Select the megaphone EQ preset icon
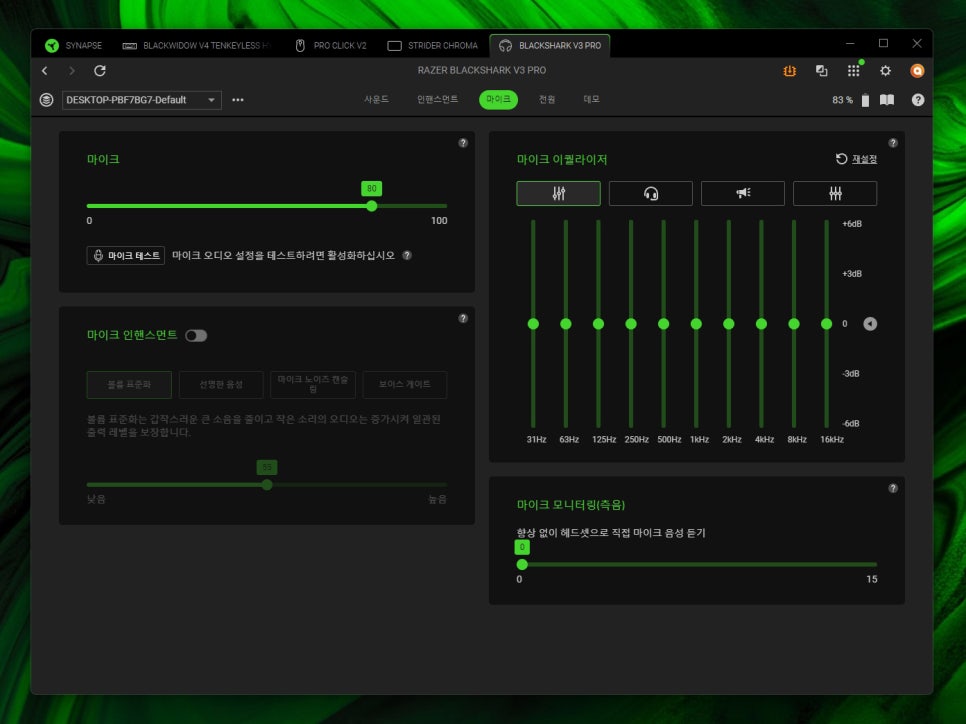The height and width of the screenshot is (724, 966). tap(742, 194)
